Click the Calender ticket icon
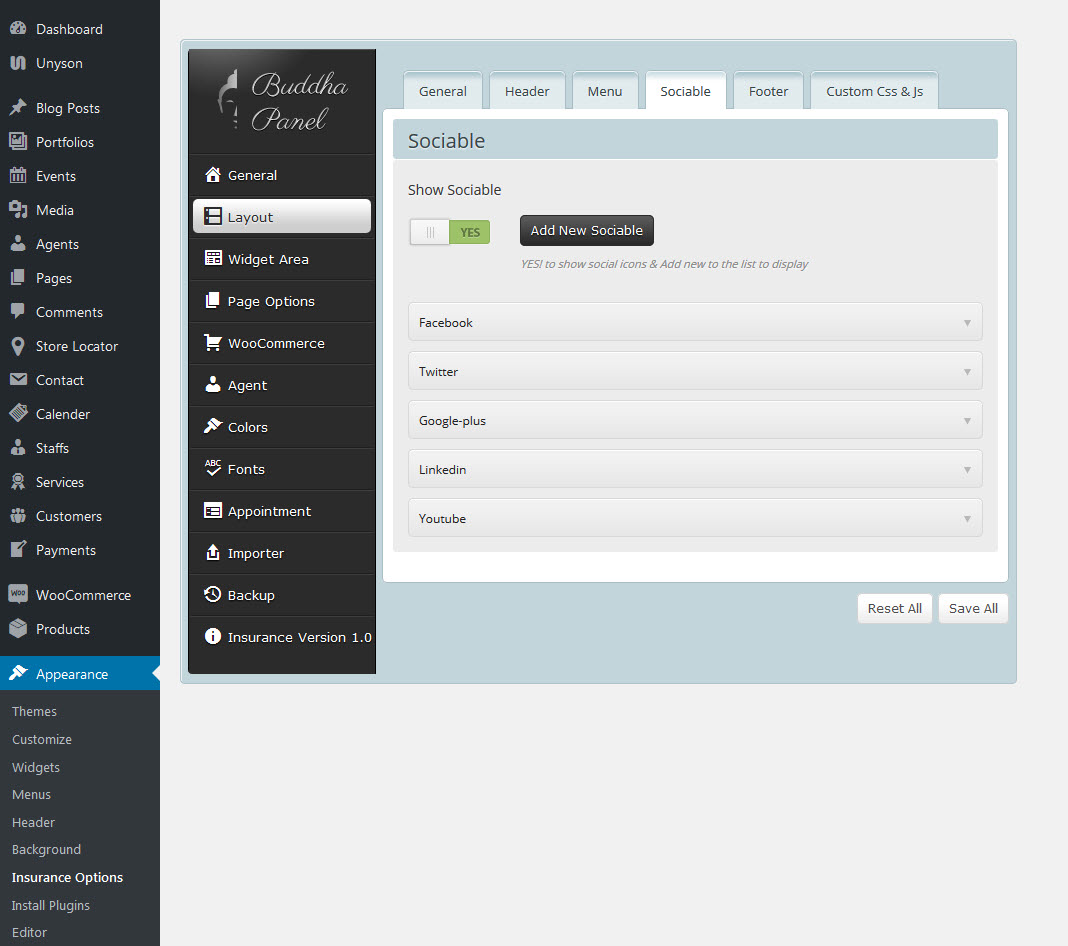1068x946 pixels. coord(18,413)
